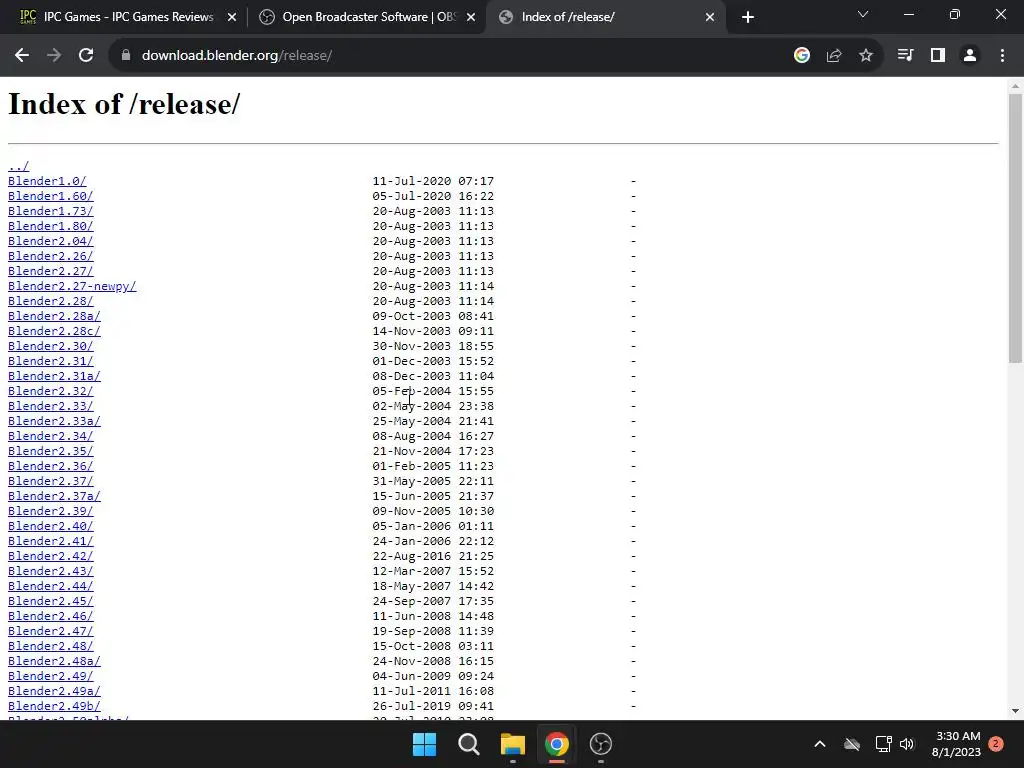The width and height of the screenshot is (1024, 768).
Task: Open the parent directory ../ link
Action: click(18, 166)
